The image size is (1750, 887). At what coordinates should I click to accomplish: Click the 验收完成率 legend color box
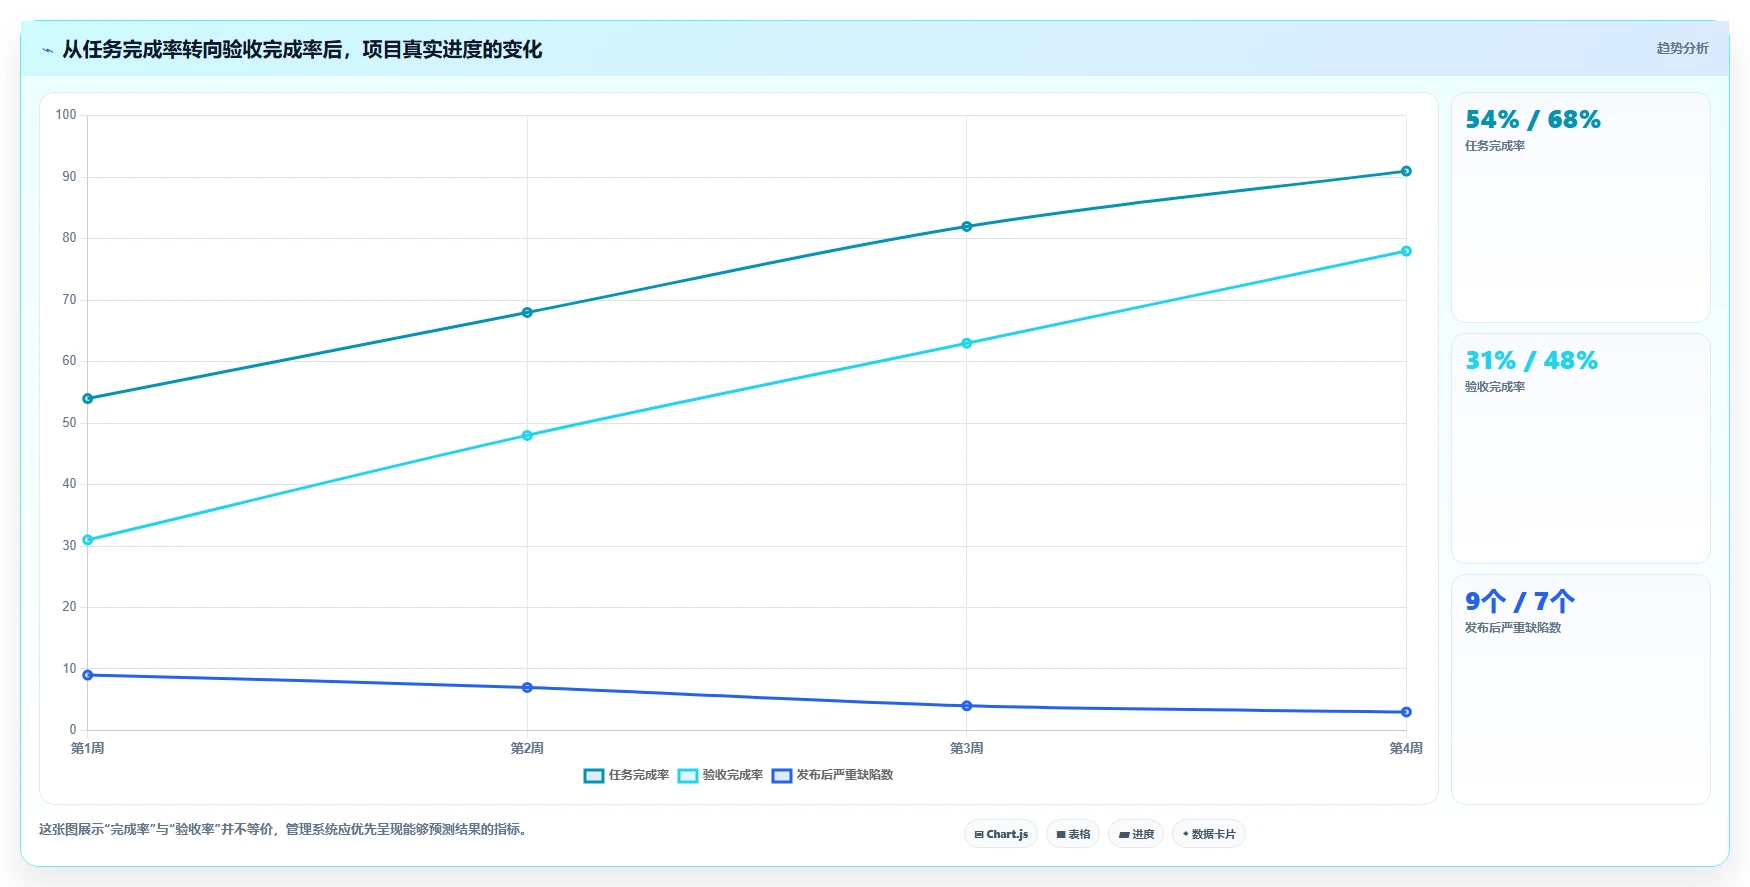tap(688, 776)
